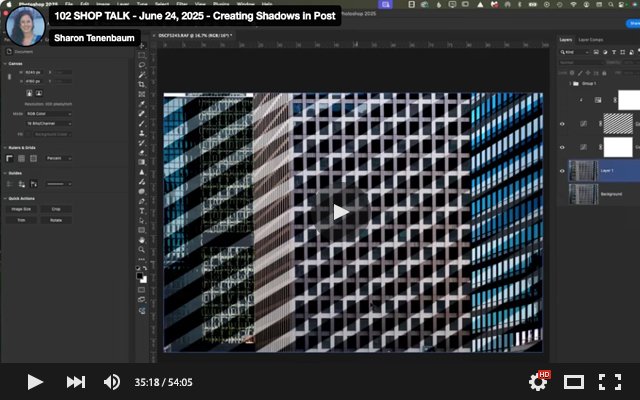The height and width of the screenshot is (400, 640).
Task: Select the Rectangular Marquee tool
Action: coord(142,55)
